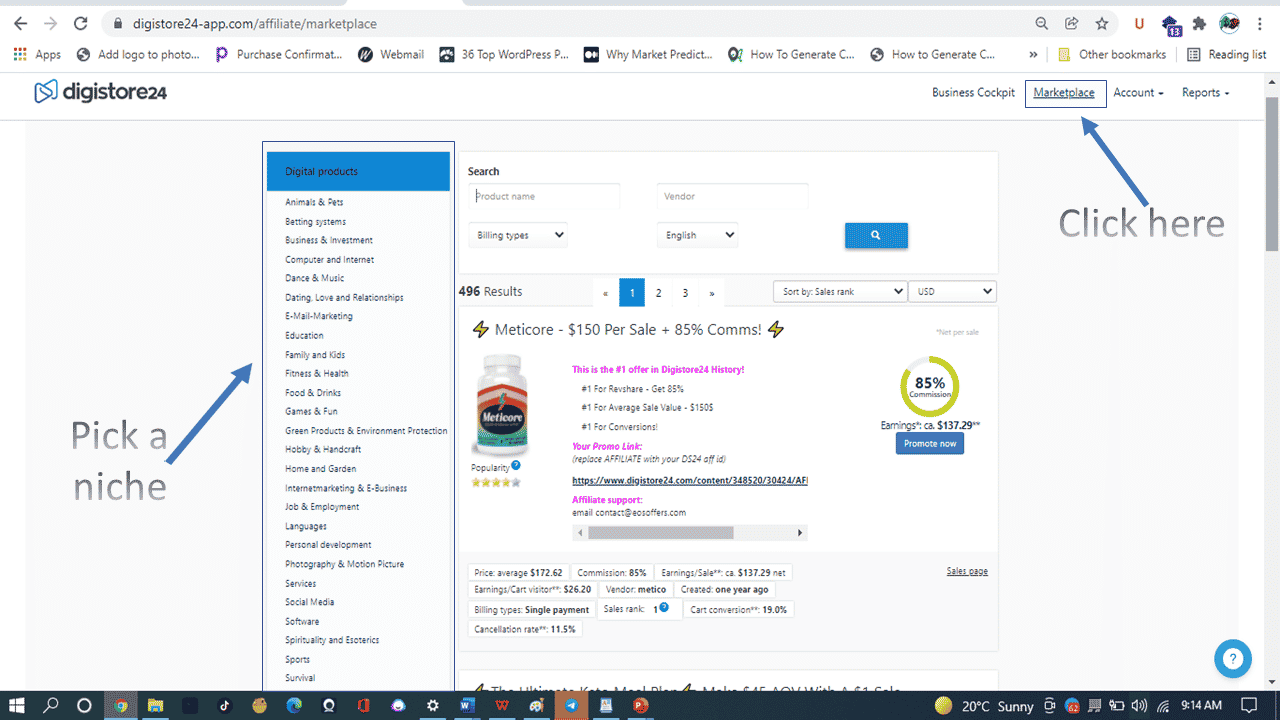Click the Meticore popularity star rating
This screenshot has width=1280, height=720.
pos(496,482)
